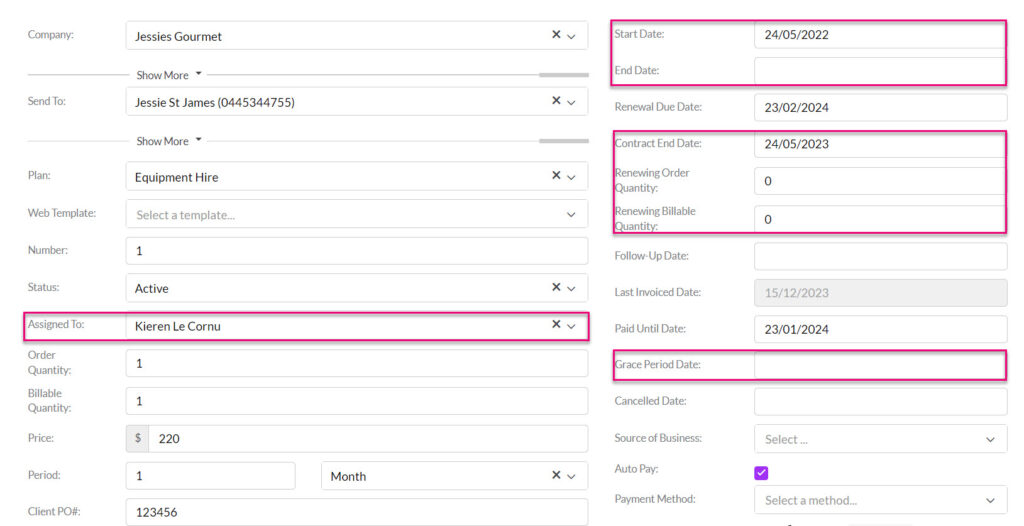Open the Web Template dropdown

[x=357, y=214]
